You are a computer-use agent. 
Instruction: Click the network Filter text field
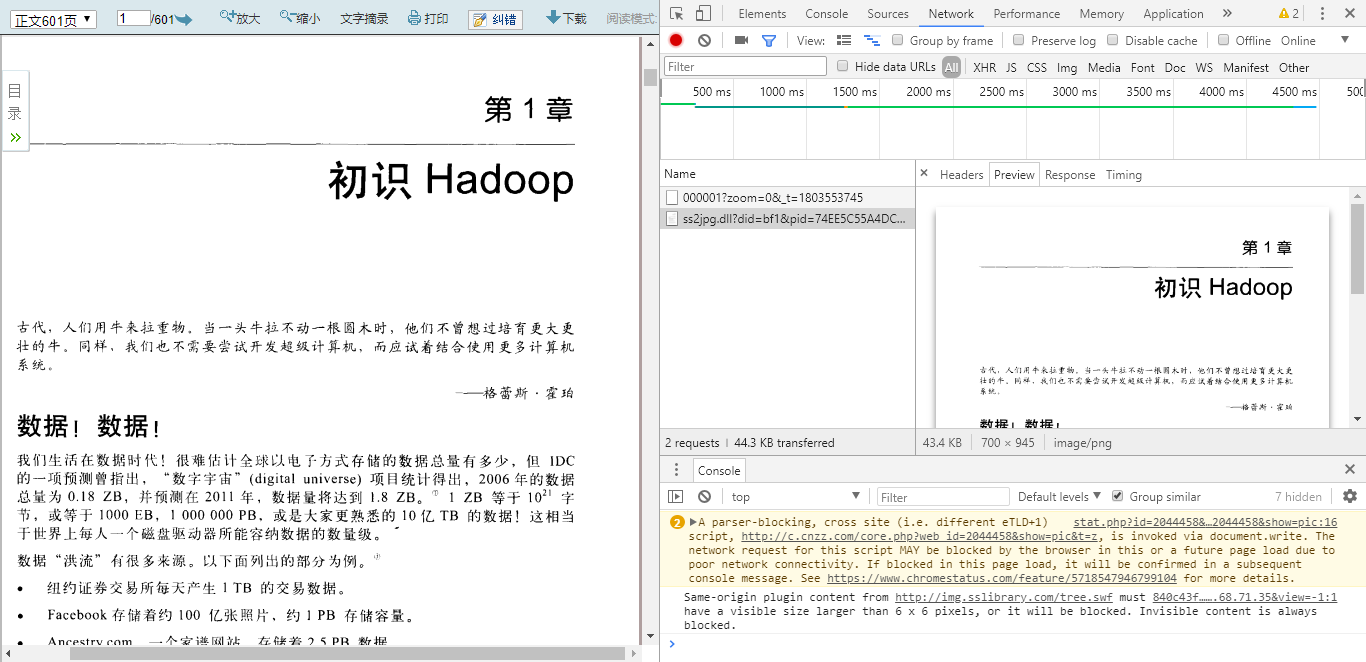746,67
